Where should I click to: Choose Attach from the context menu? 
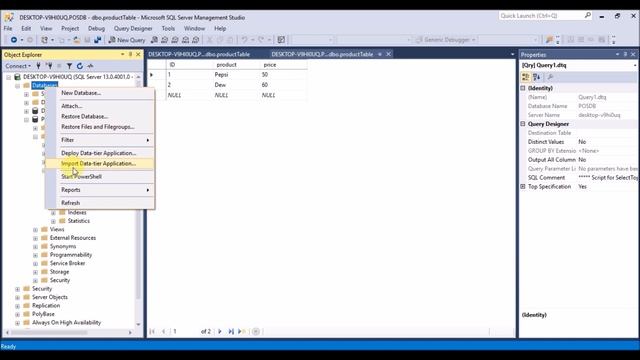[100, 106]
